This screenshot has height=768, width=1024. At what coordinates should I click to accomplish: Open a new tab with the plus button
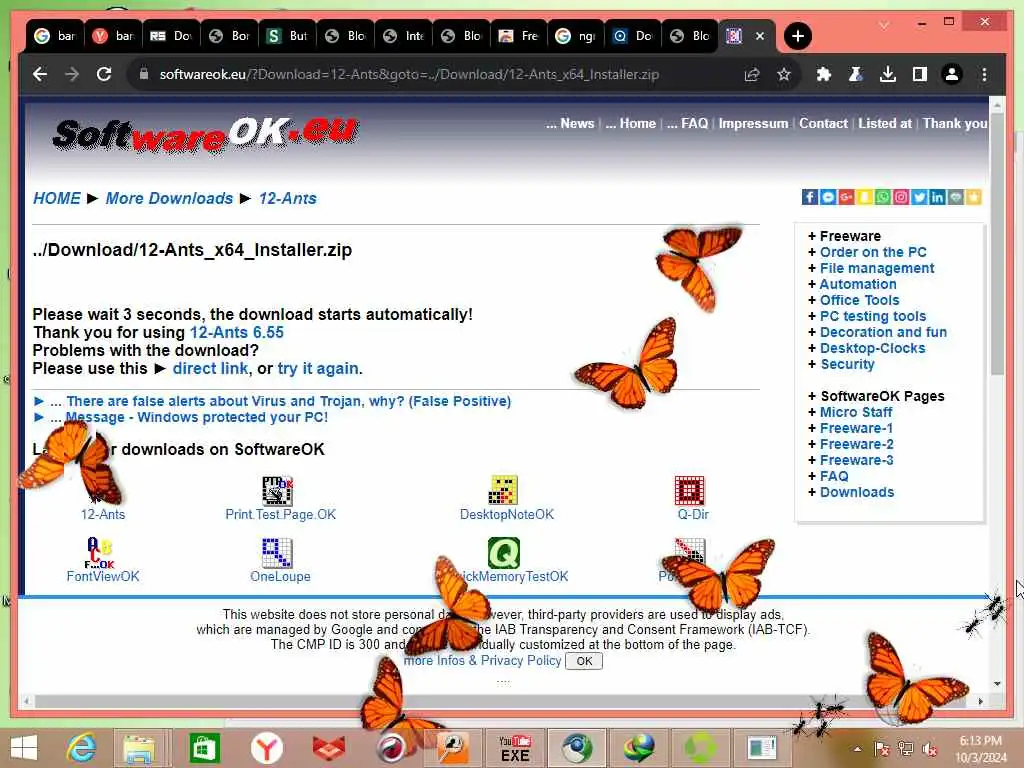coord(797,36)
